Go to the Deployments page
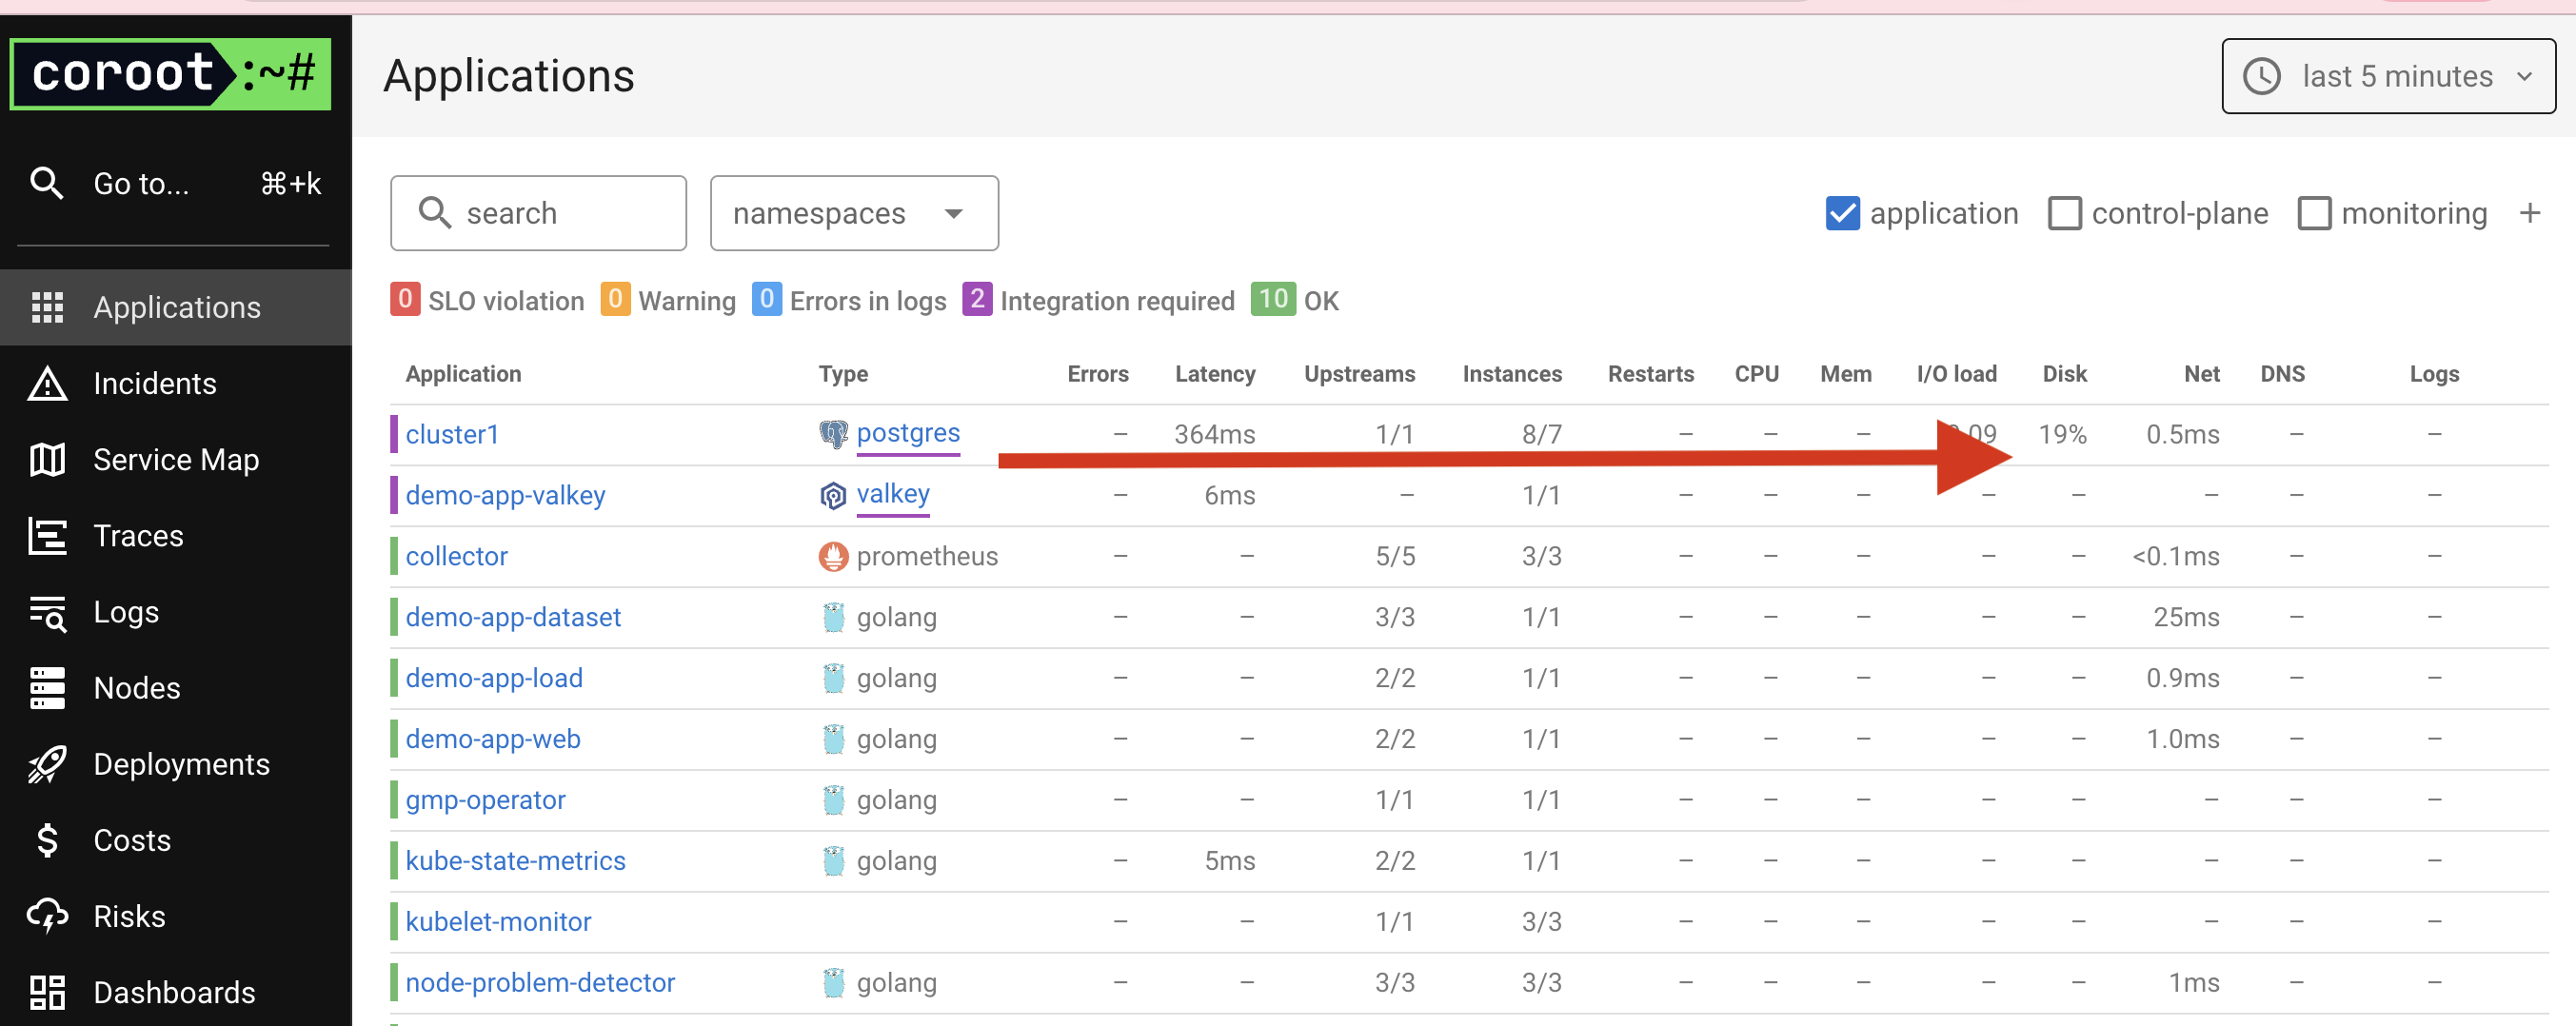Viewport: 2576px width, 1026px height. 176,764
